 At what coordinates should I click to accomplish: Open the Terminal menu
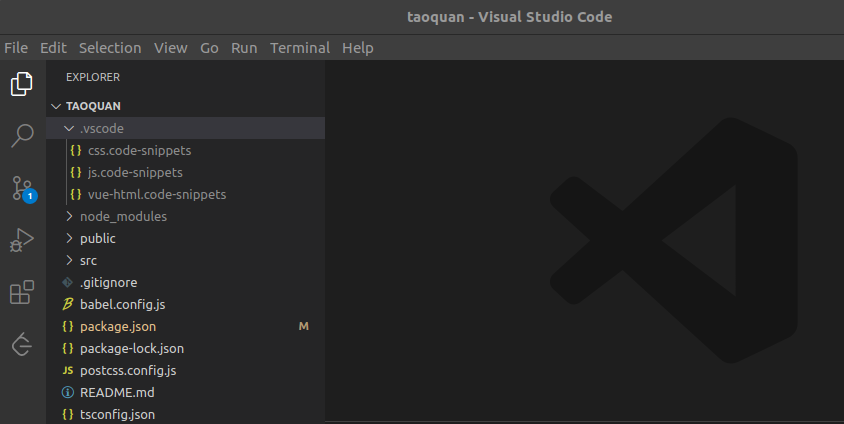300,48
